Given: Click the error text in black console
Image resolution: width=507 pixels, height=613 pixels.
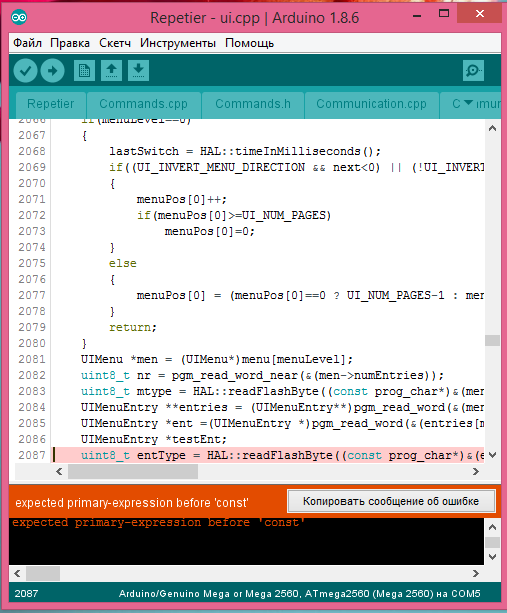Looking at the screenshot, I should coord(158,522).
